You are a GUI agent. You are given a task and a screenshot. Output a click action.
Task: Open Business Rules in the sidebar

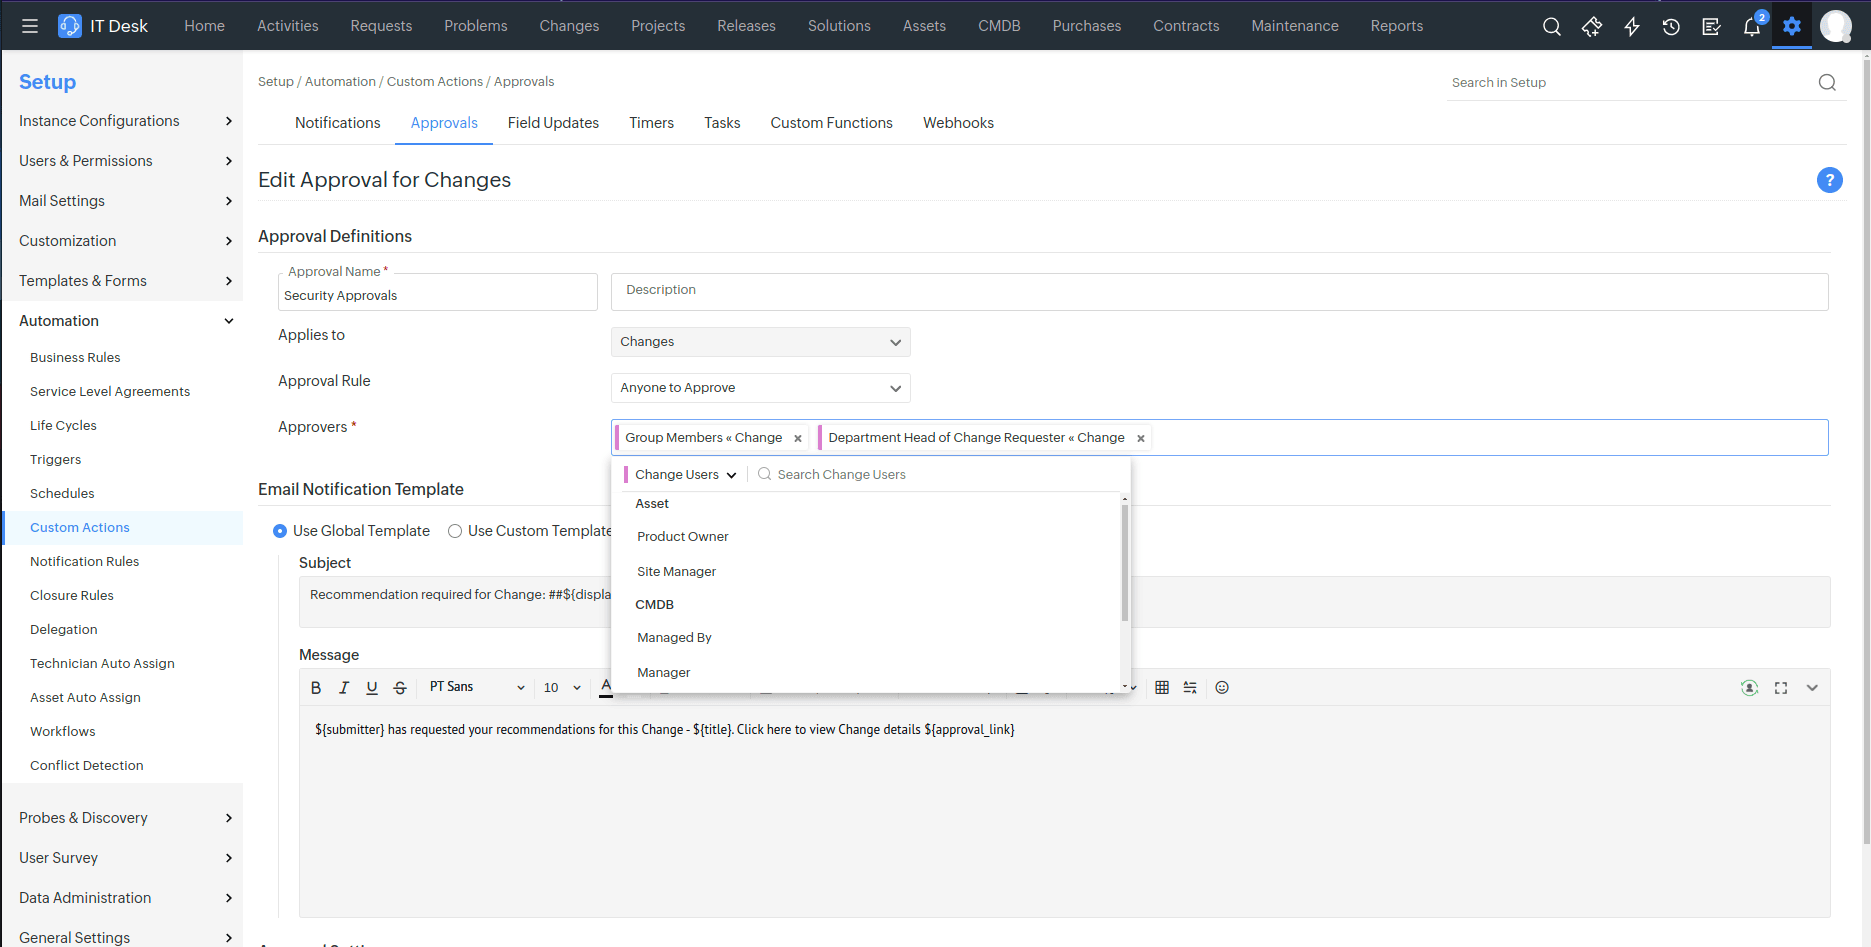[75, 358]
